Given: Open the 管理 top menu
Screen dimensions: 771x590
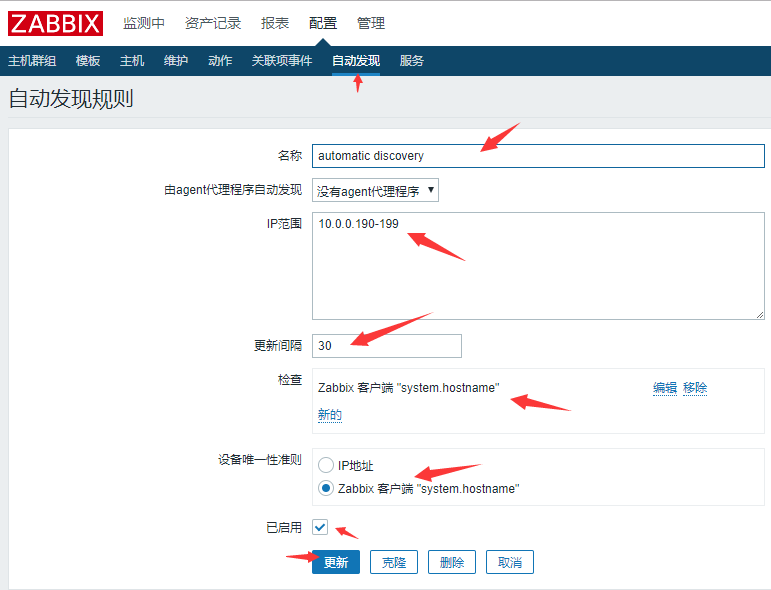Looking at the screenshot, I should pos(371,23).
